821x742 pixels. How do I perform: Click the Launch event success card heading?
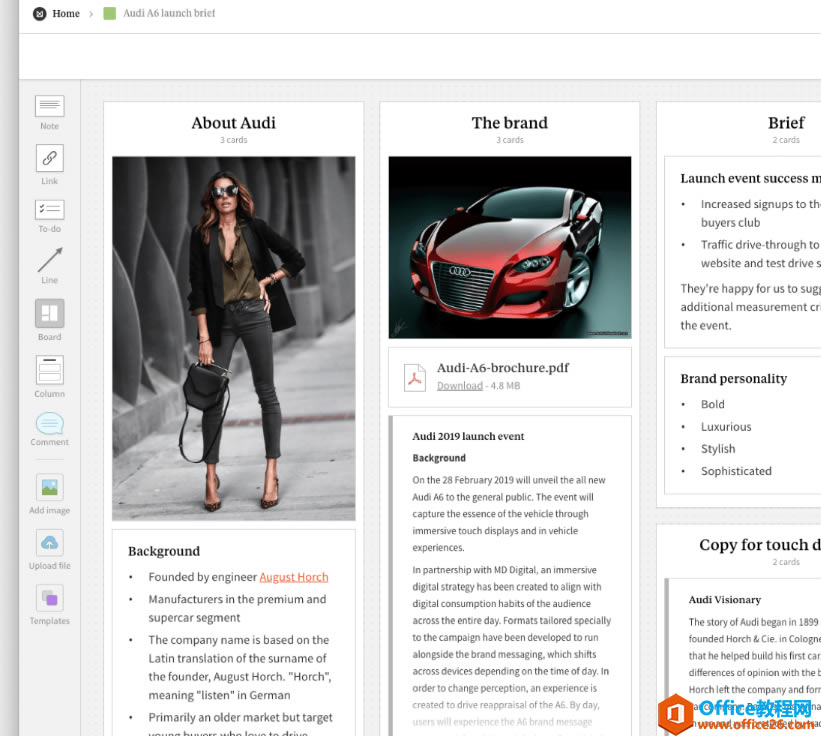pyautogui.click(x=750, y=179)
